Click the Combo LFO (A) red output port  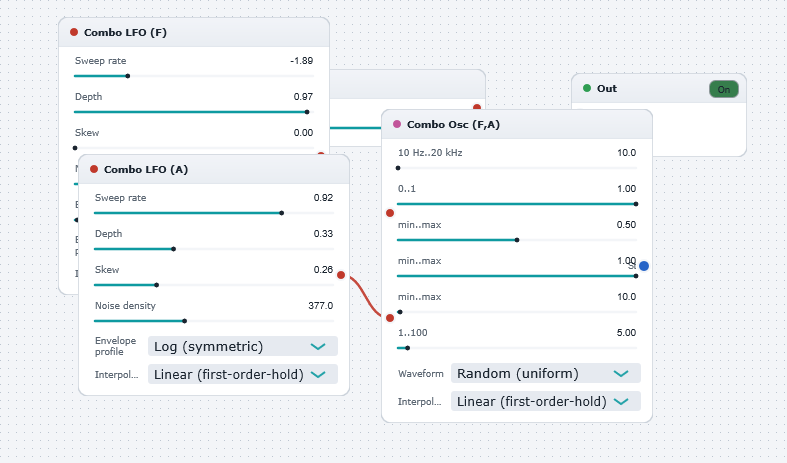[341, 275]
